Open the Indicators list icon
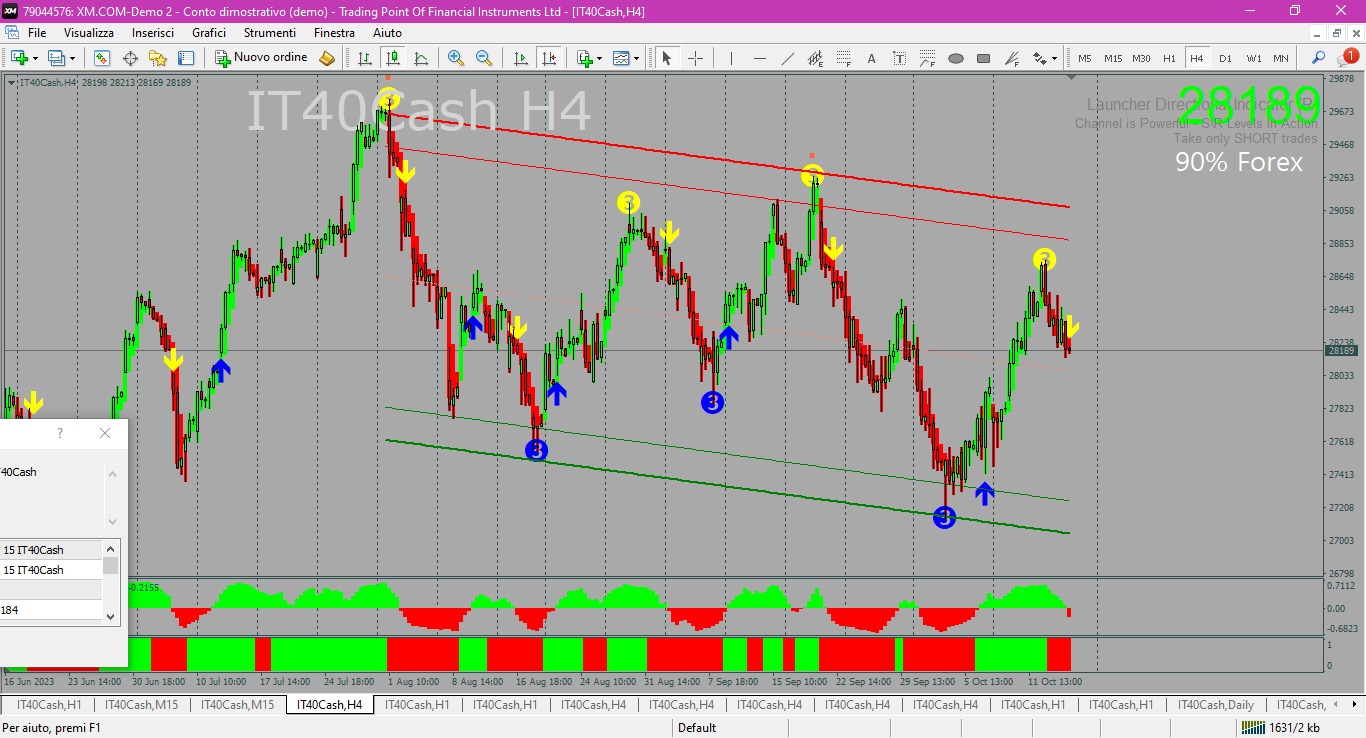1366x738 pixels. pyautogui.click(x=585, y=58)
